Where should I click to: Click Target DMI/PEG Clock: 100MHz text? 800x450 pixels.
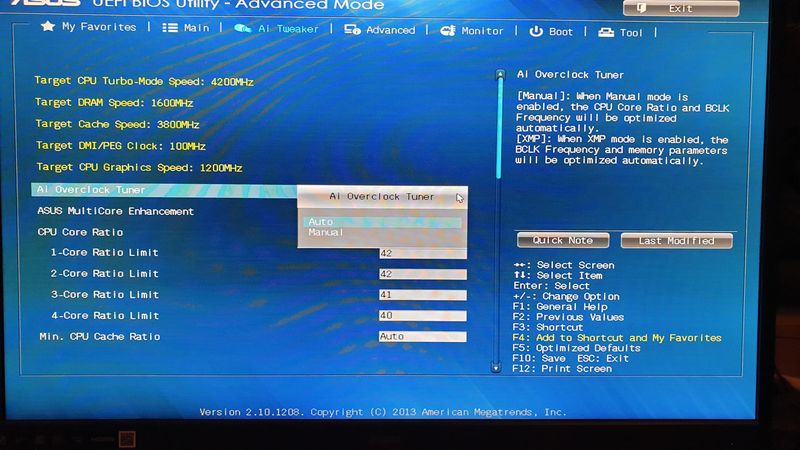(120, 145)
